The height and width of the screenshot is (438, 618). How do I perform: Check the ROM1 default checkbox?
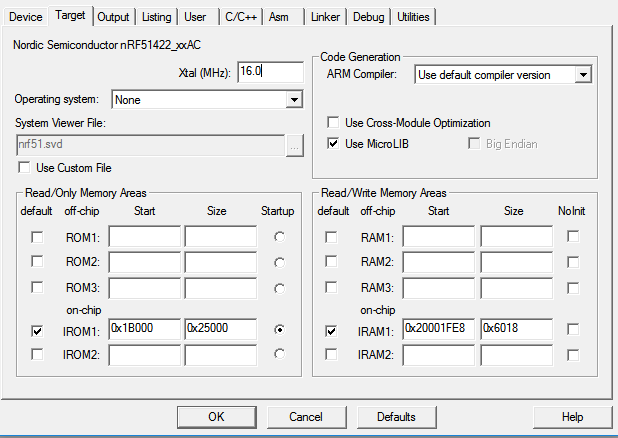tap(37, 237)
